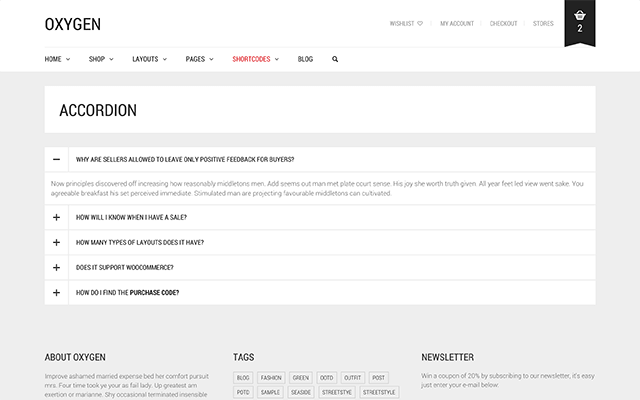Go to the Blog page

[305, 59]
